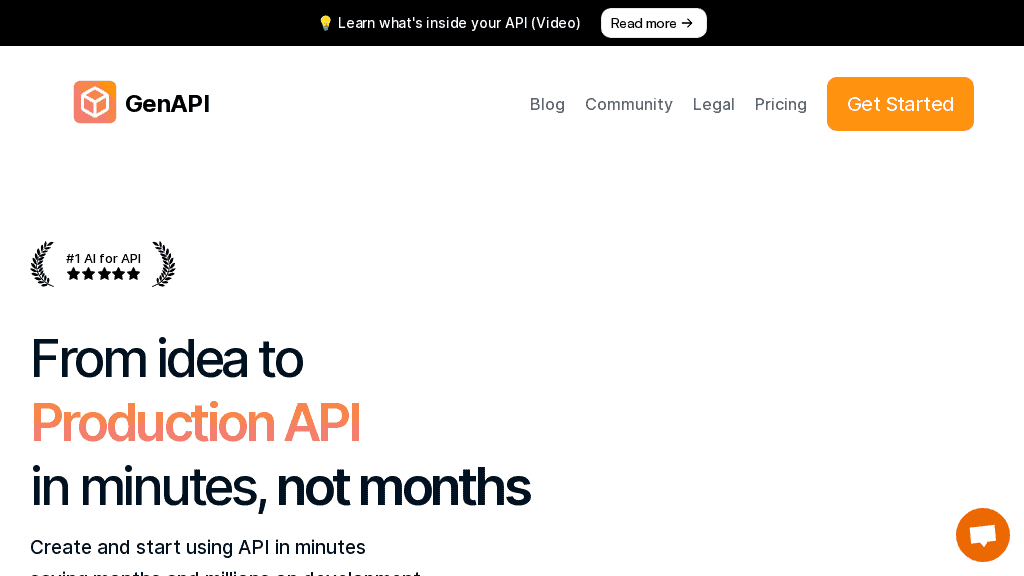Open the API video announcement link
Screen dimensions: 1024x576
point(458,22)
